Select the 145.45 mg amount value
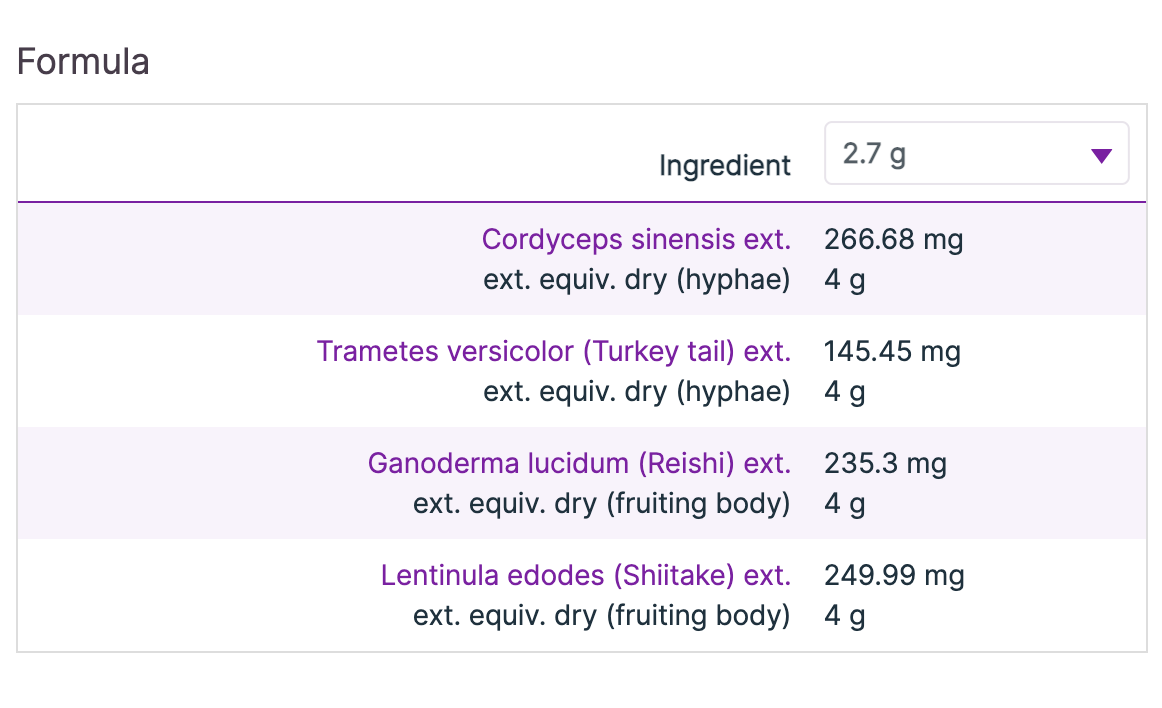The height and width of the screenshot is (708, 1162). 891,352
